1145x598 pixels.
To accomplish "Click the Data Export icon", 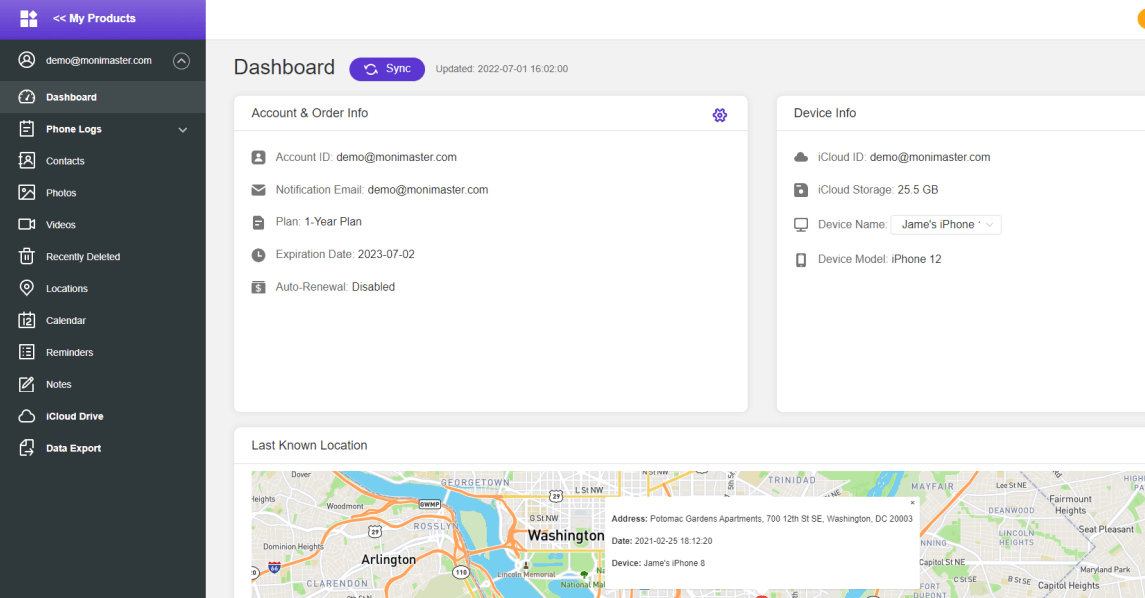I will pos(26,448).
